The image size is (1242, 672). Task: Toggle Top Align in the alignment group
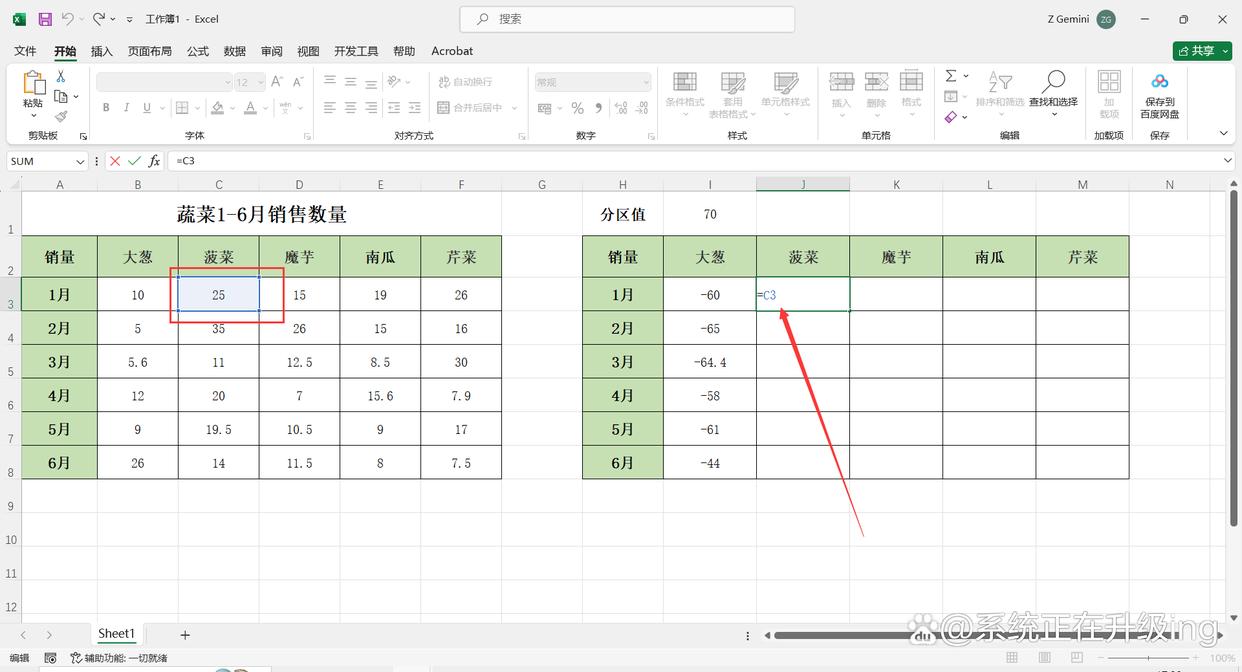pyautogui.click(x=329, y=82)
